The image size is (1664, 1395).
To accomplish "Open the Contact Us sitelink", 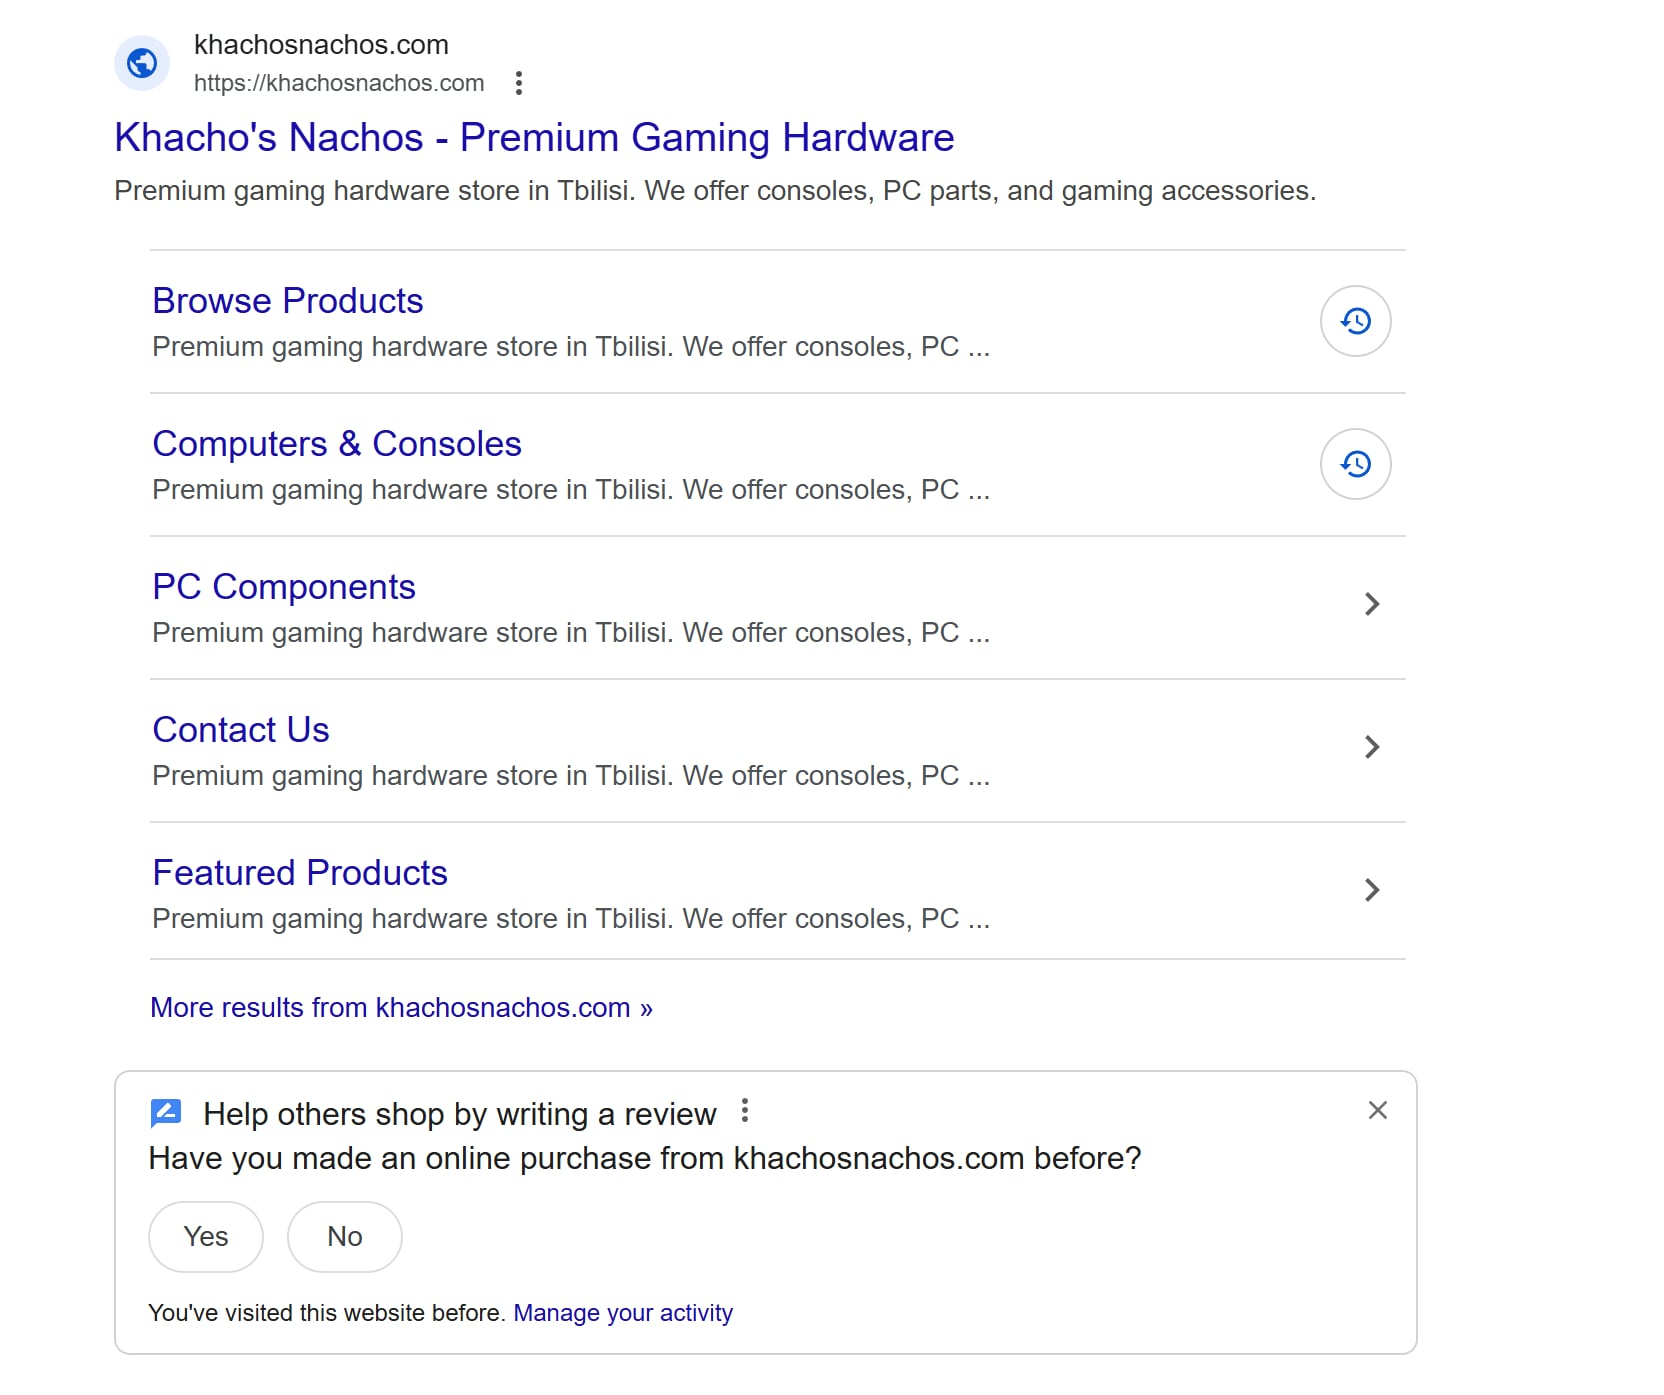I will click(241, 730).
